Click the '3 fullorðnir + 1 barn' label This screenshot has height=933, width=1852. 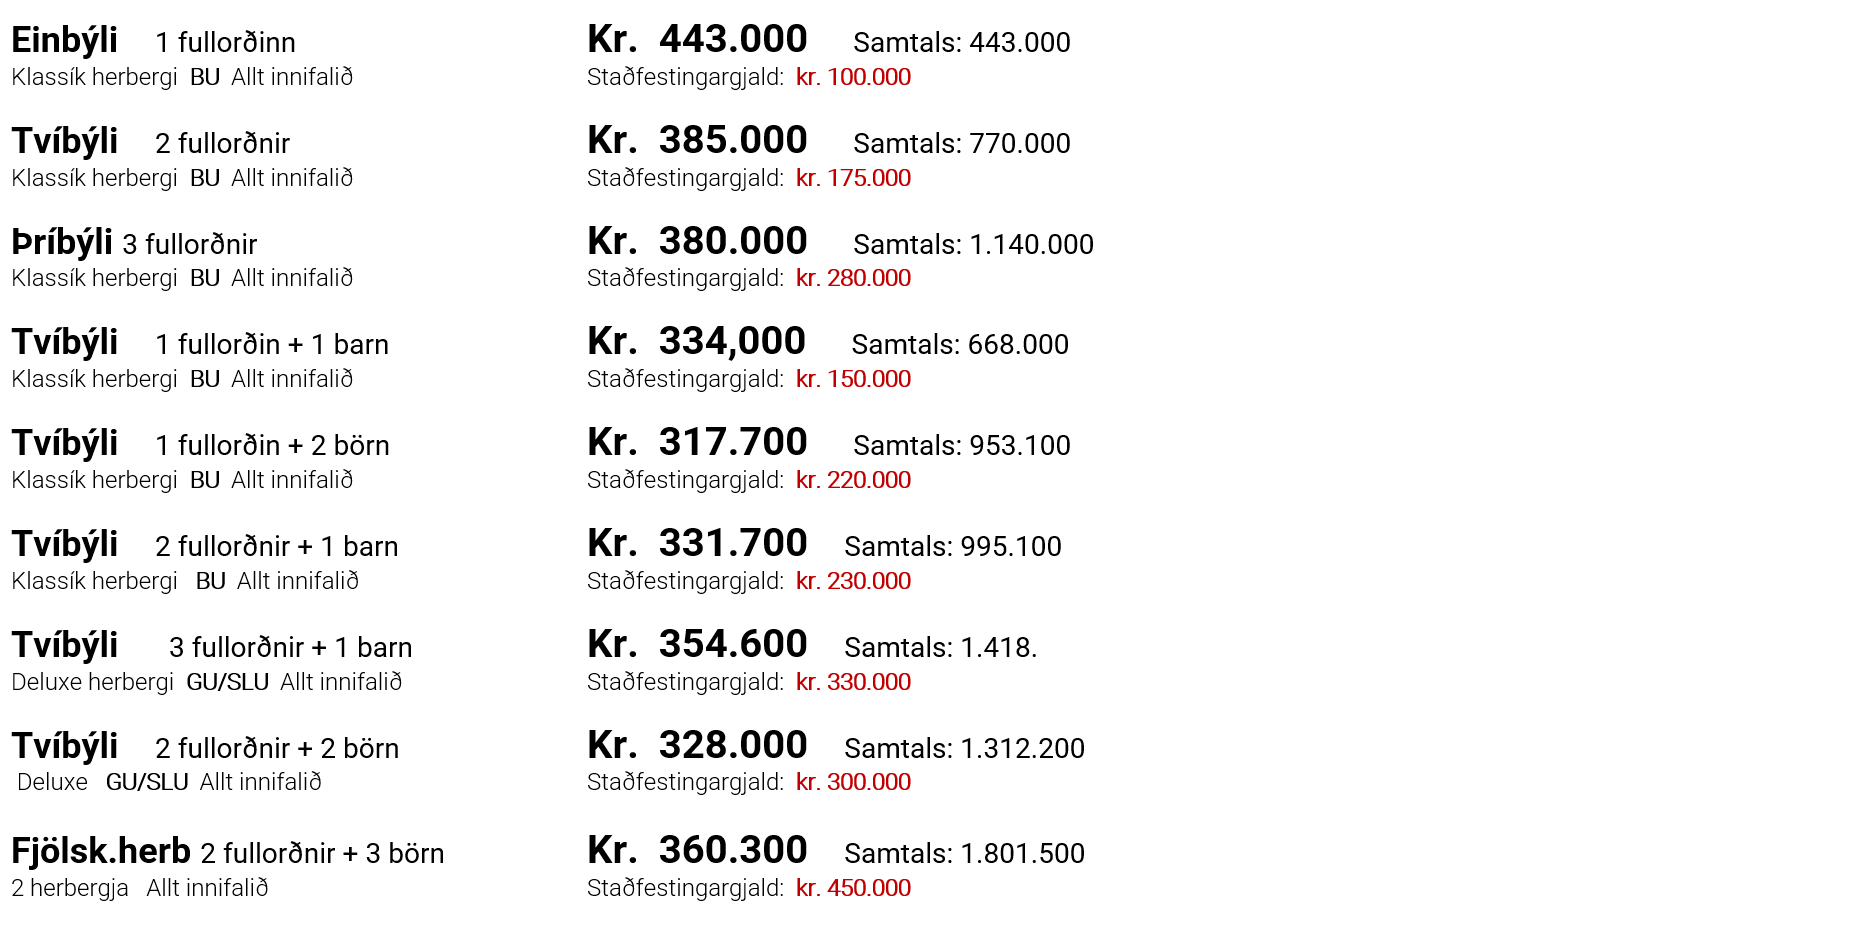[x=290, y=648]
